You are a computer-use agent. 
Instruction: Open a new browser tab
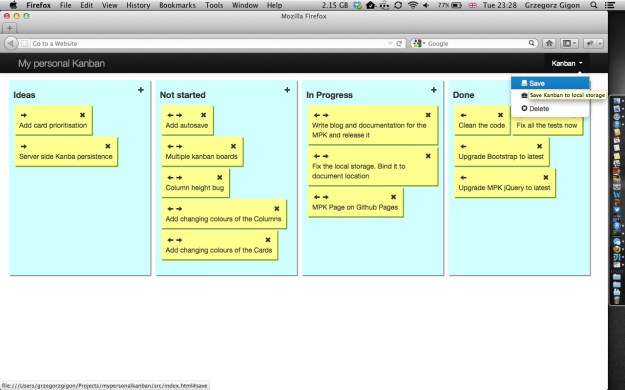pos(10,28)
